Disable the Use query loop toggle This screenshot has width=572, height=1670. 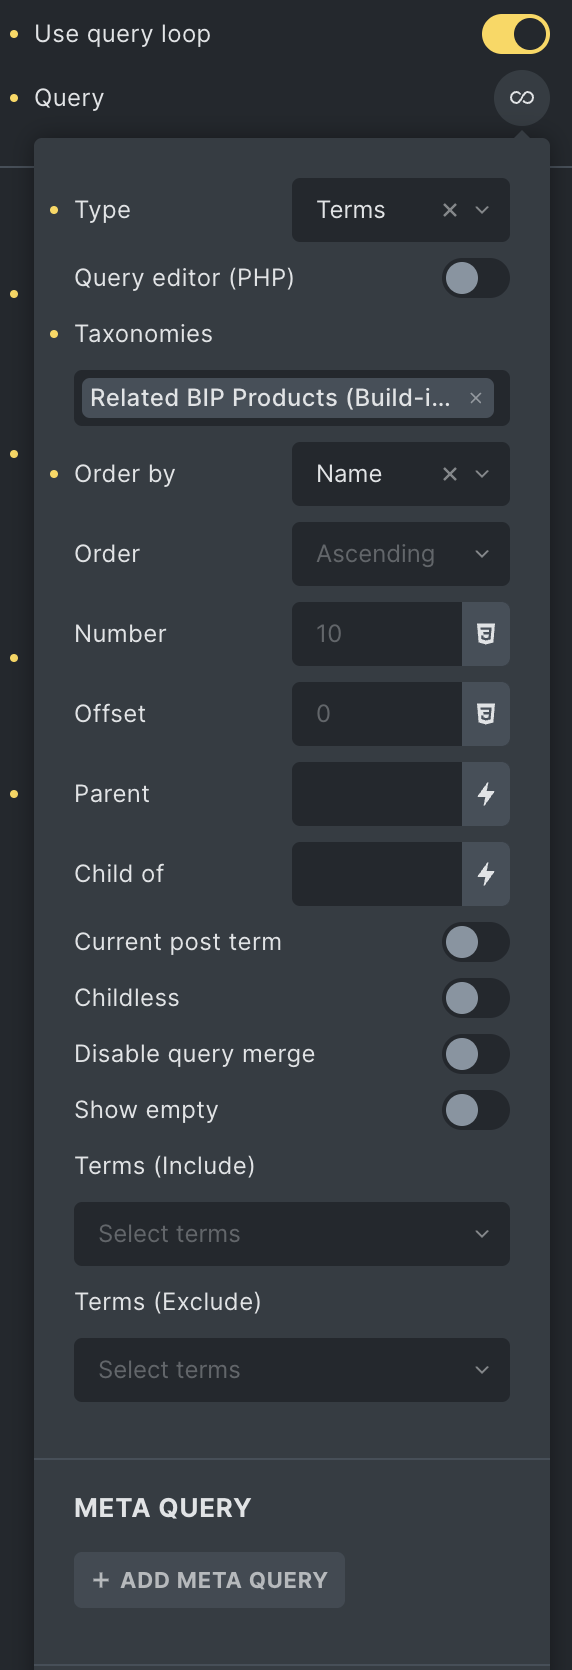pyautogui.click(x=516, y=34)
